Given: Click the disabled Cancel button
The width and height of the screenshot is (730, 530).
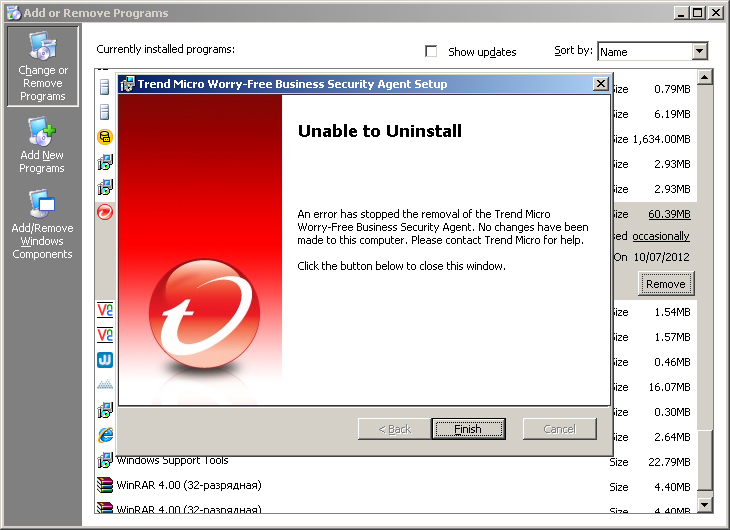Looking at the screenshot, I should pos(560,429).
